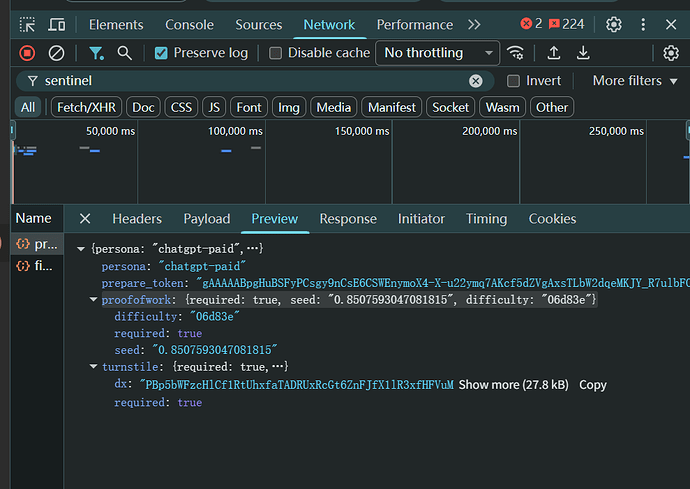Uncheck the Preserve log checkbox
Viewport: 690px width, 489px height.
pos(161,53)
